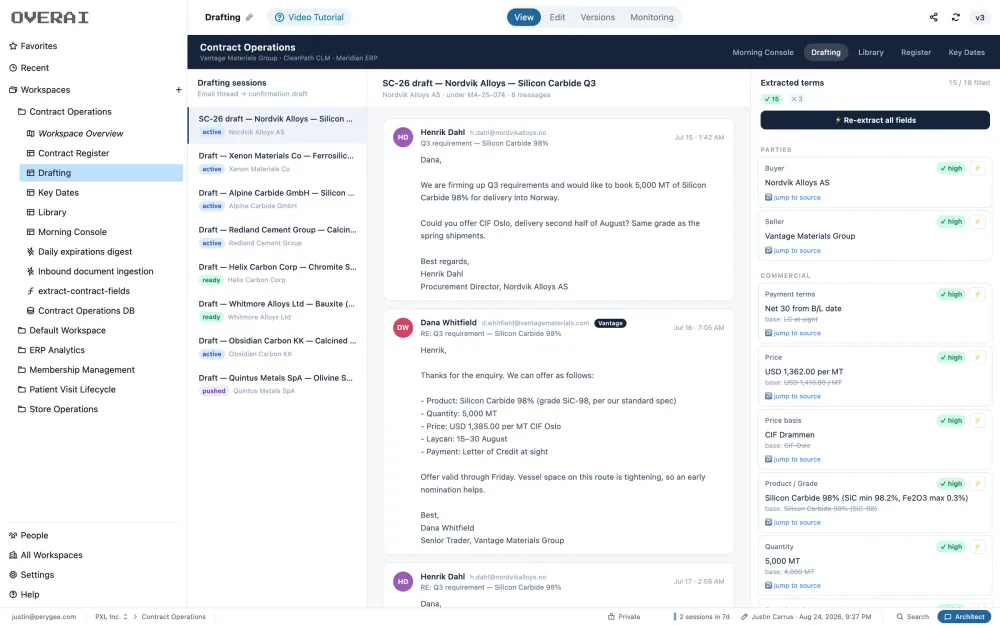
Task: Toggle the 3 missing terms filter chip
Action: (x=797, y=99)
